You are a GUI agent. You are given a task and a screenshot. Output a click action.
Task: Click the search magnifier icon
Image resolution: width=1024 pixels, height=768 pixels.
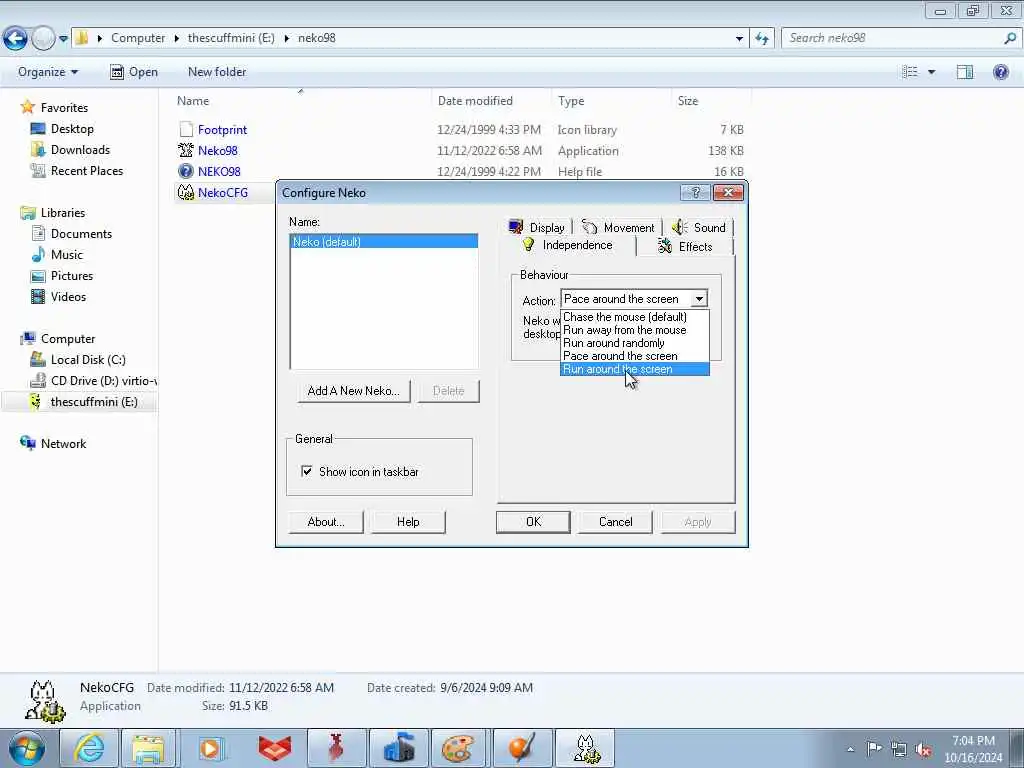click(1010, 38)
